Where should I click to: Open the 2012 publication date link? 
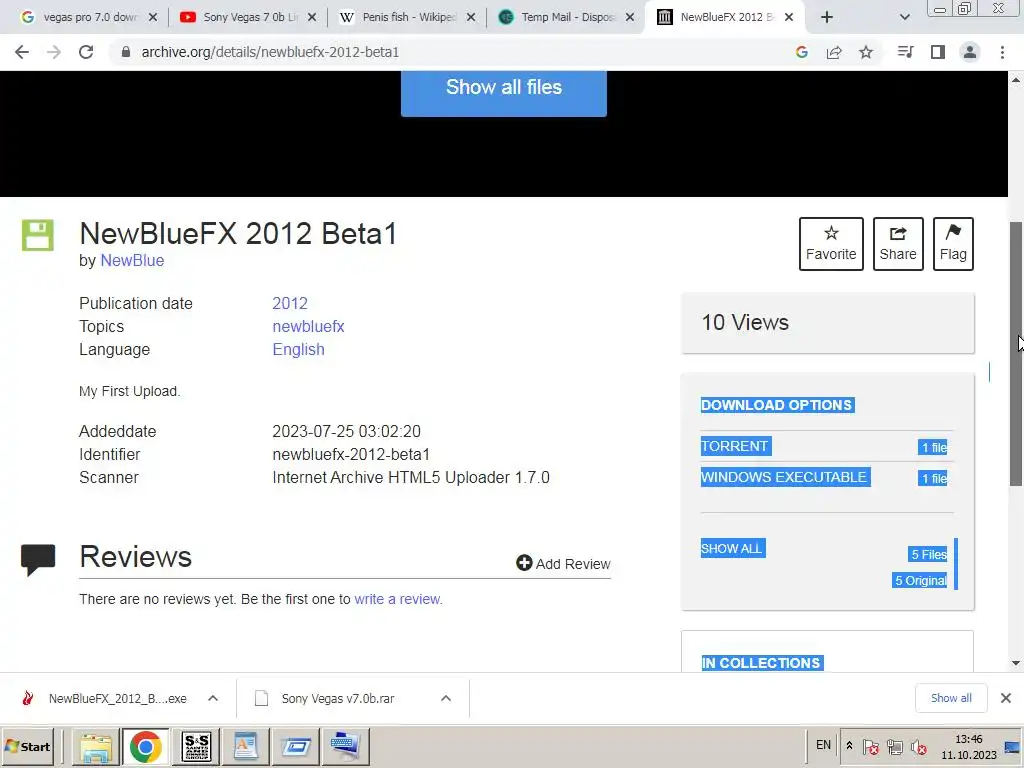click(x=290, y=303)
